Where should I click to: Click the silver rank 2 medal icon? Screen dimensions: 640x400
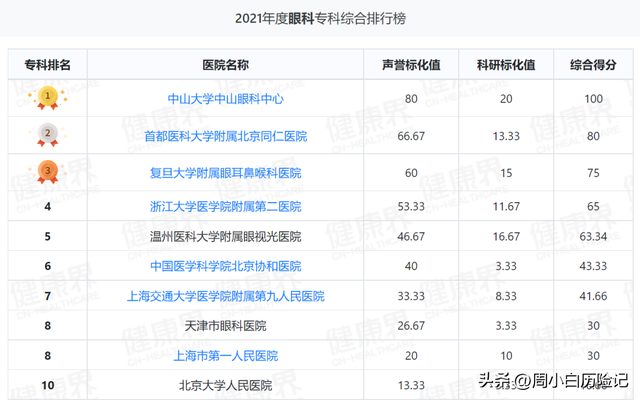pyautogui.click(x=48, y=135)
